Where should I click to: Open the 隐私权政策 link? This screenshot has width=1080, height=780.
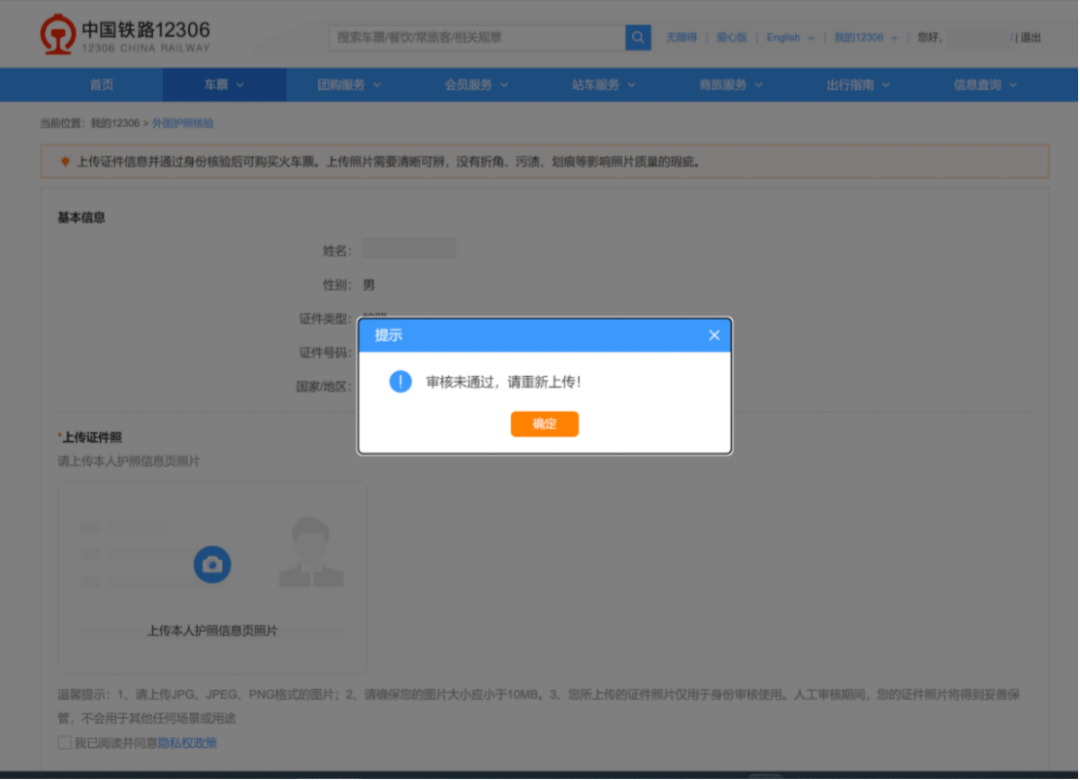(187, 743)
